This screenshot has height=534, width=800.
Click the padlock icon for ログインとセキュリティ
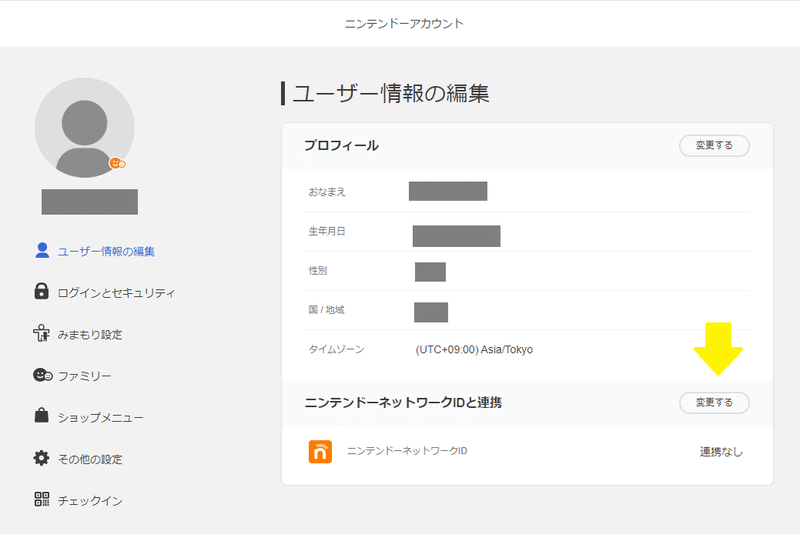tap(41, 291)
